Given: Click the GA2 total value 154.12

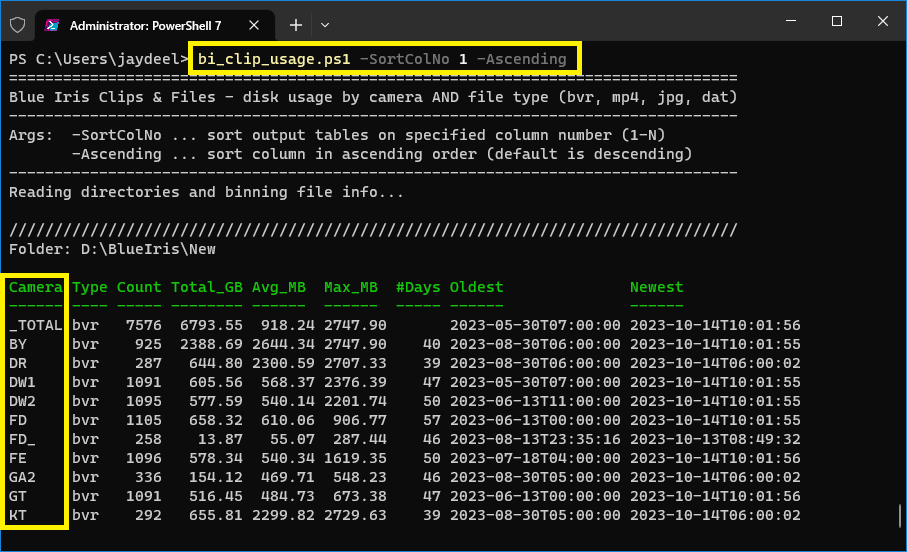Looking at the screenshot, I should pos(216,478).
